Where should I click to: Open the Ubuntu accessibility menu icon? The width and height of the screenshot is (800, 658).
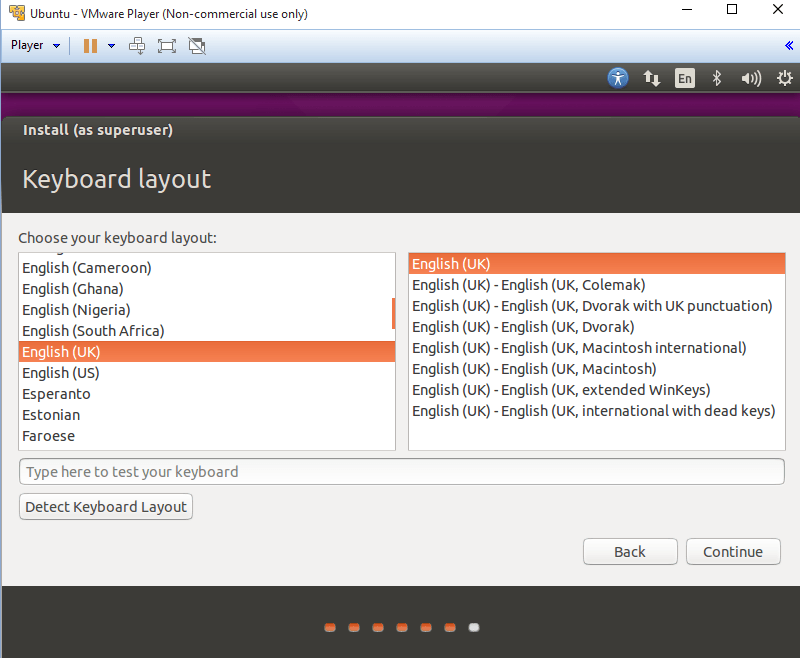[x=618, y=78]
